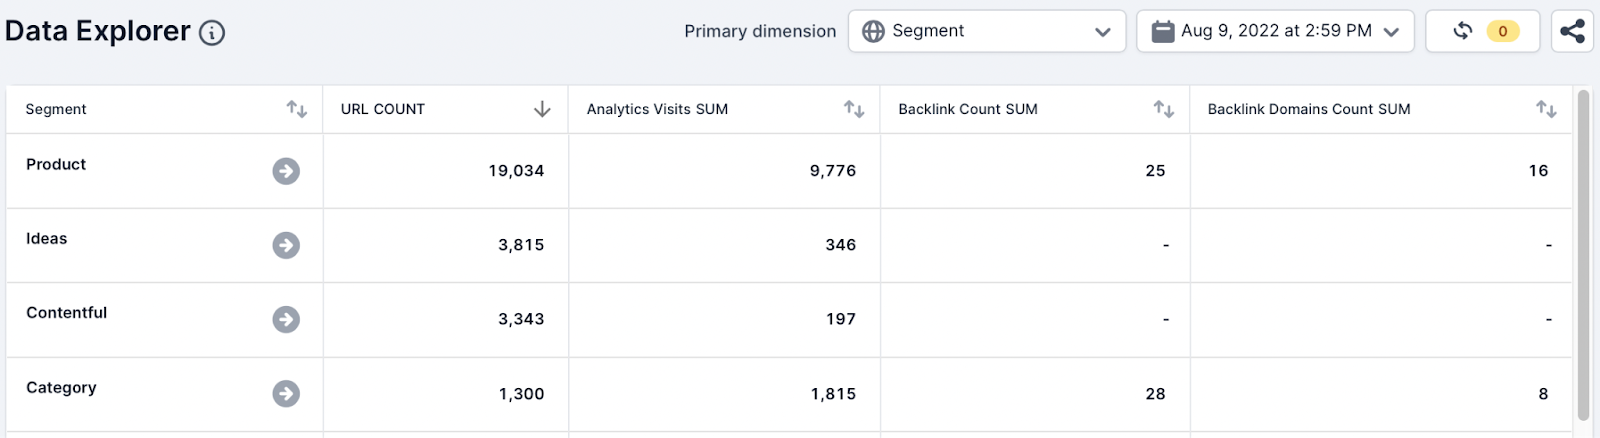Open the Segment primary dimension dropdown

pos(986,31)
